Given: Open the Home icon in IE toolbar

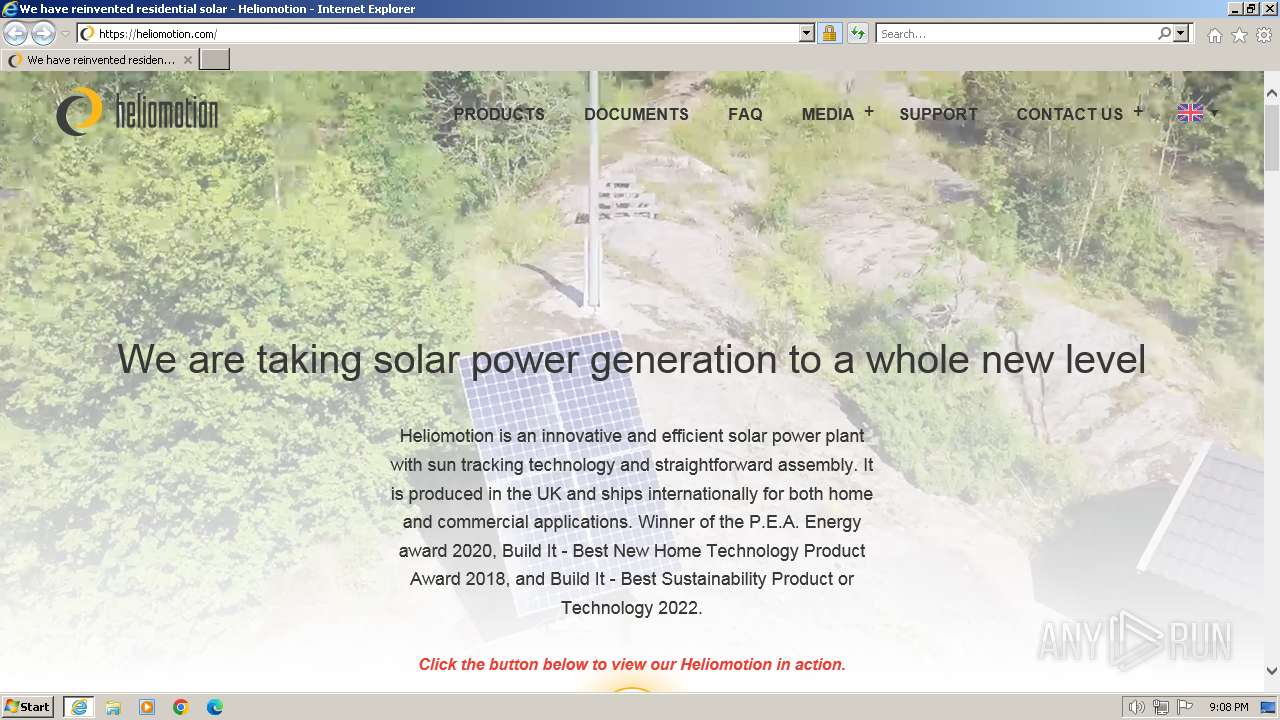Looking at the screenshot, I should [x=1214, y=35].
